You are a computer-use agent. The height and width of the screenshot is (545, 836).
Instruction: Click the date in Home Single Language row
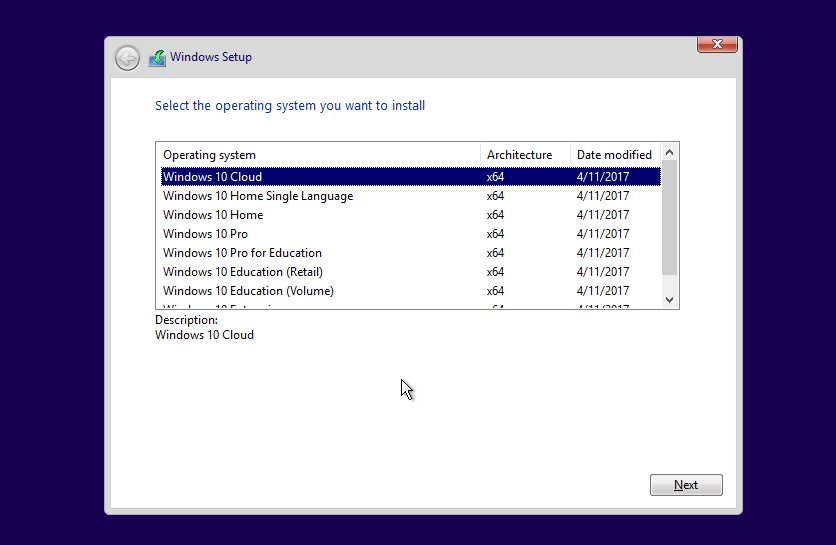coord(603,196)
